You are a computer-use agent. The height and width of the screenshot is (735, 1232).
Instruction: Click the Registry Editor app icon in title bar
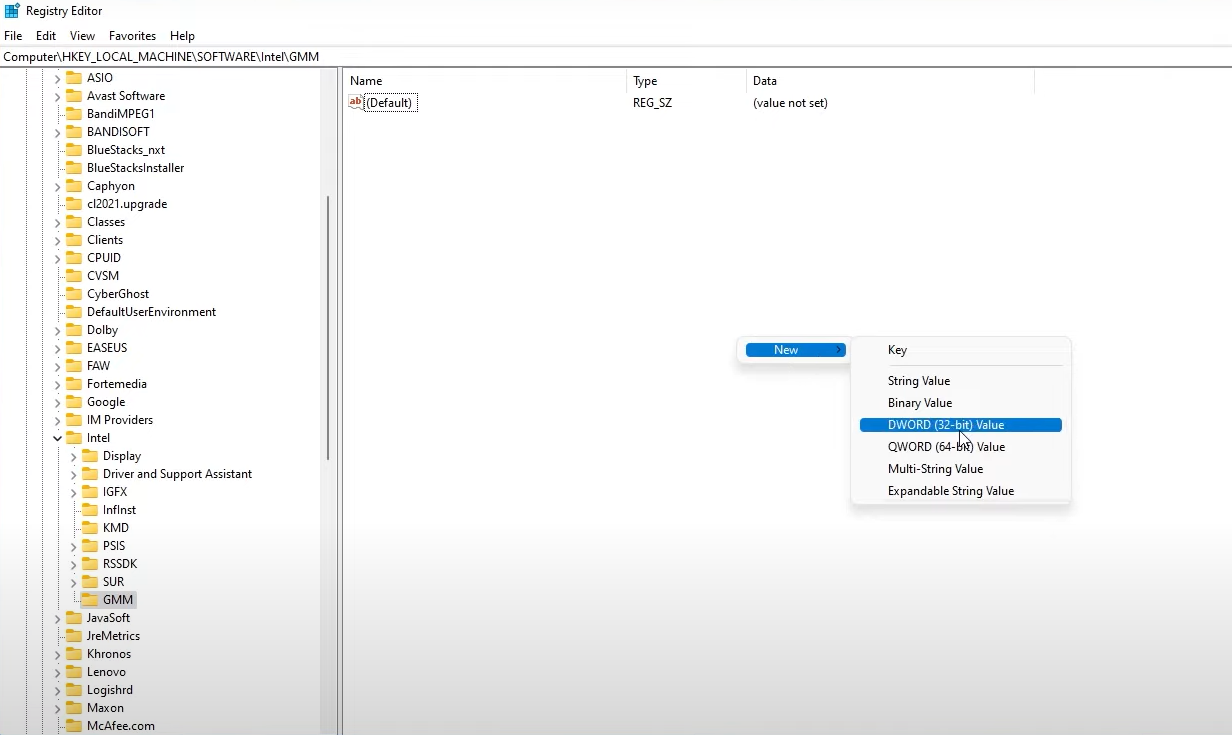click(x=12, y=11)
